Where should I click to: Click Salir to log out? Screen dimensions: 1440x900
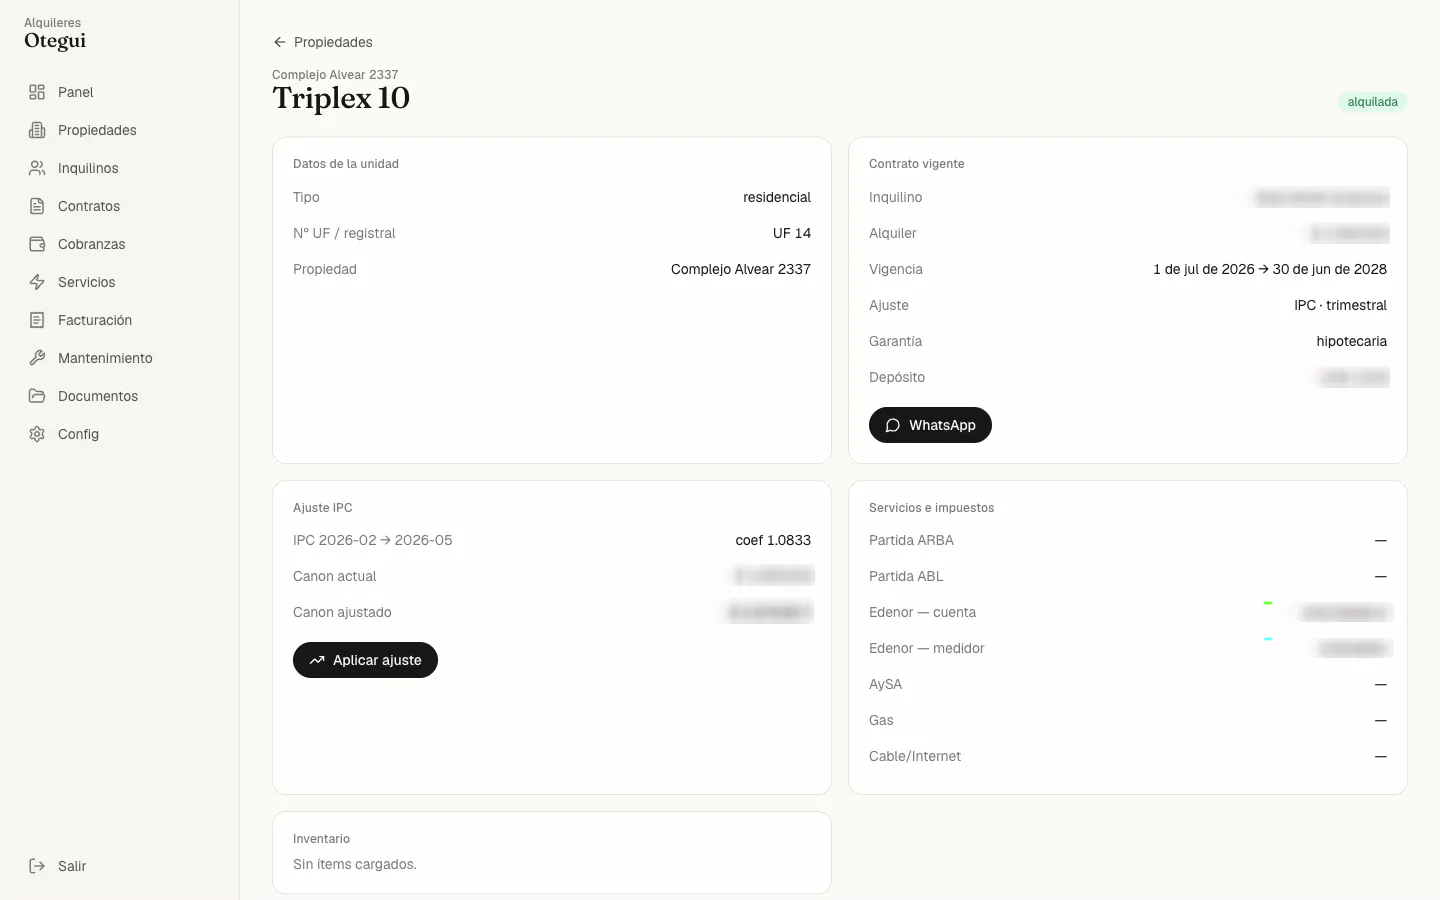(120, 866)
